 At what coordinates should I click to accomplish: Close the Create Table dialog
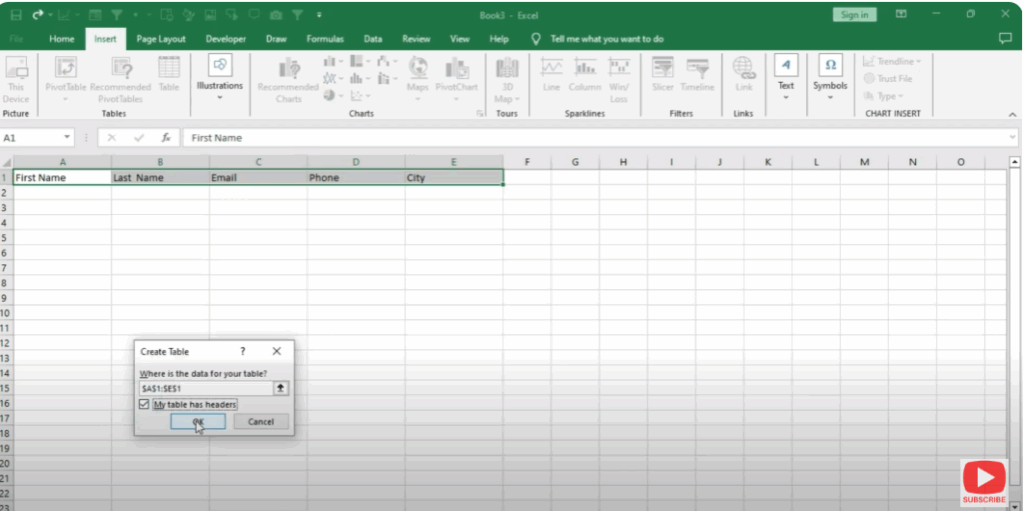(x=276, y=351)
